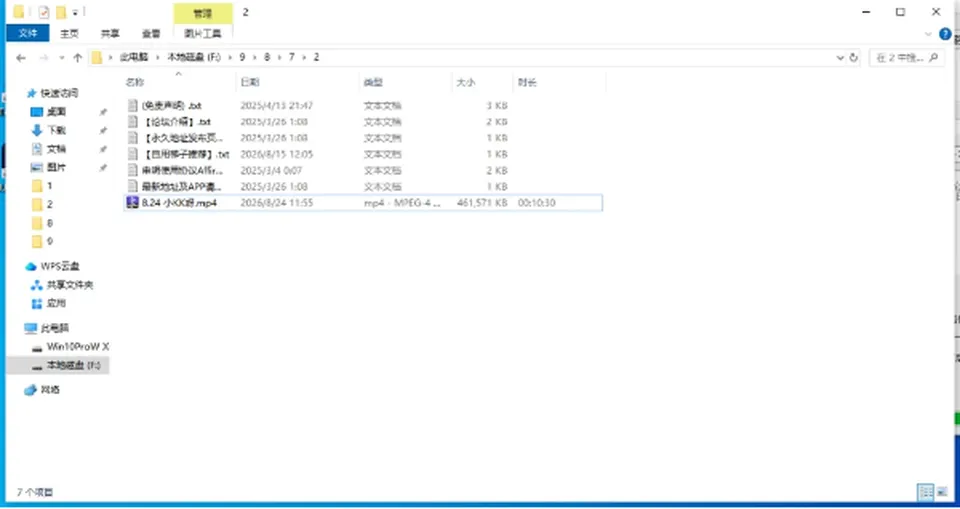Open 桌面 in the navigation pane
The image size is (960, 509).
pos(56,112)
